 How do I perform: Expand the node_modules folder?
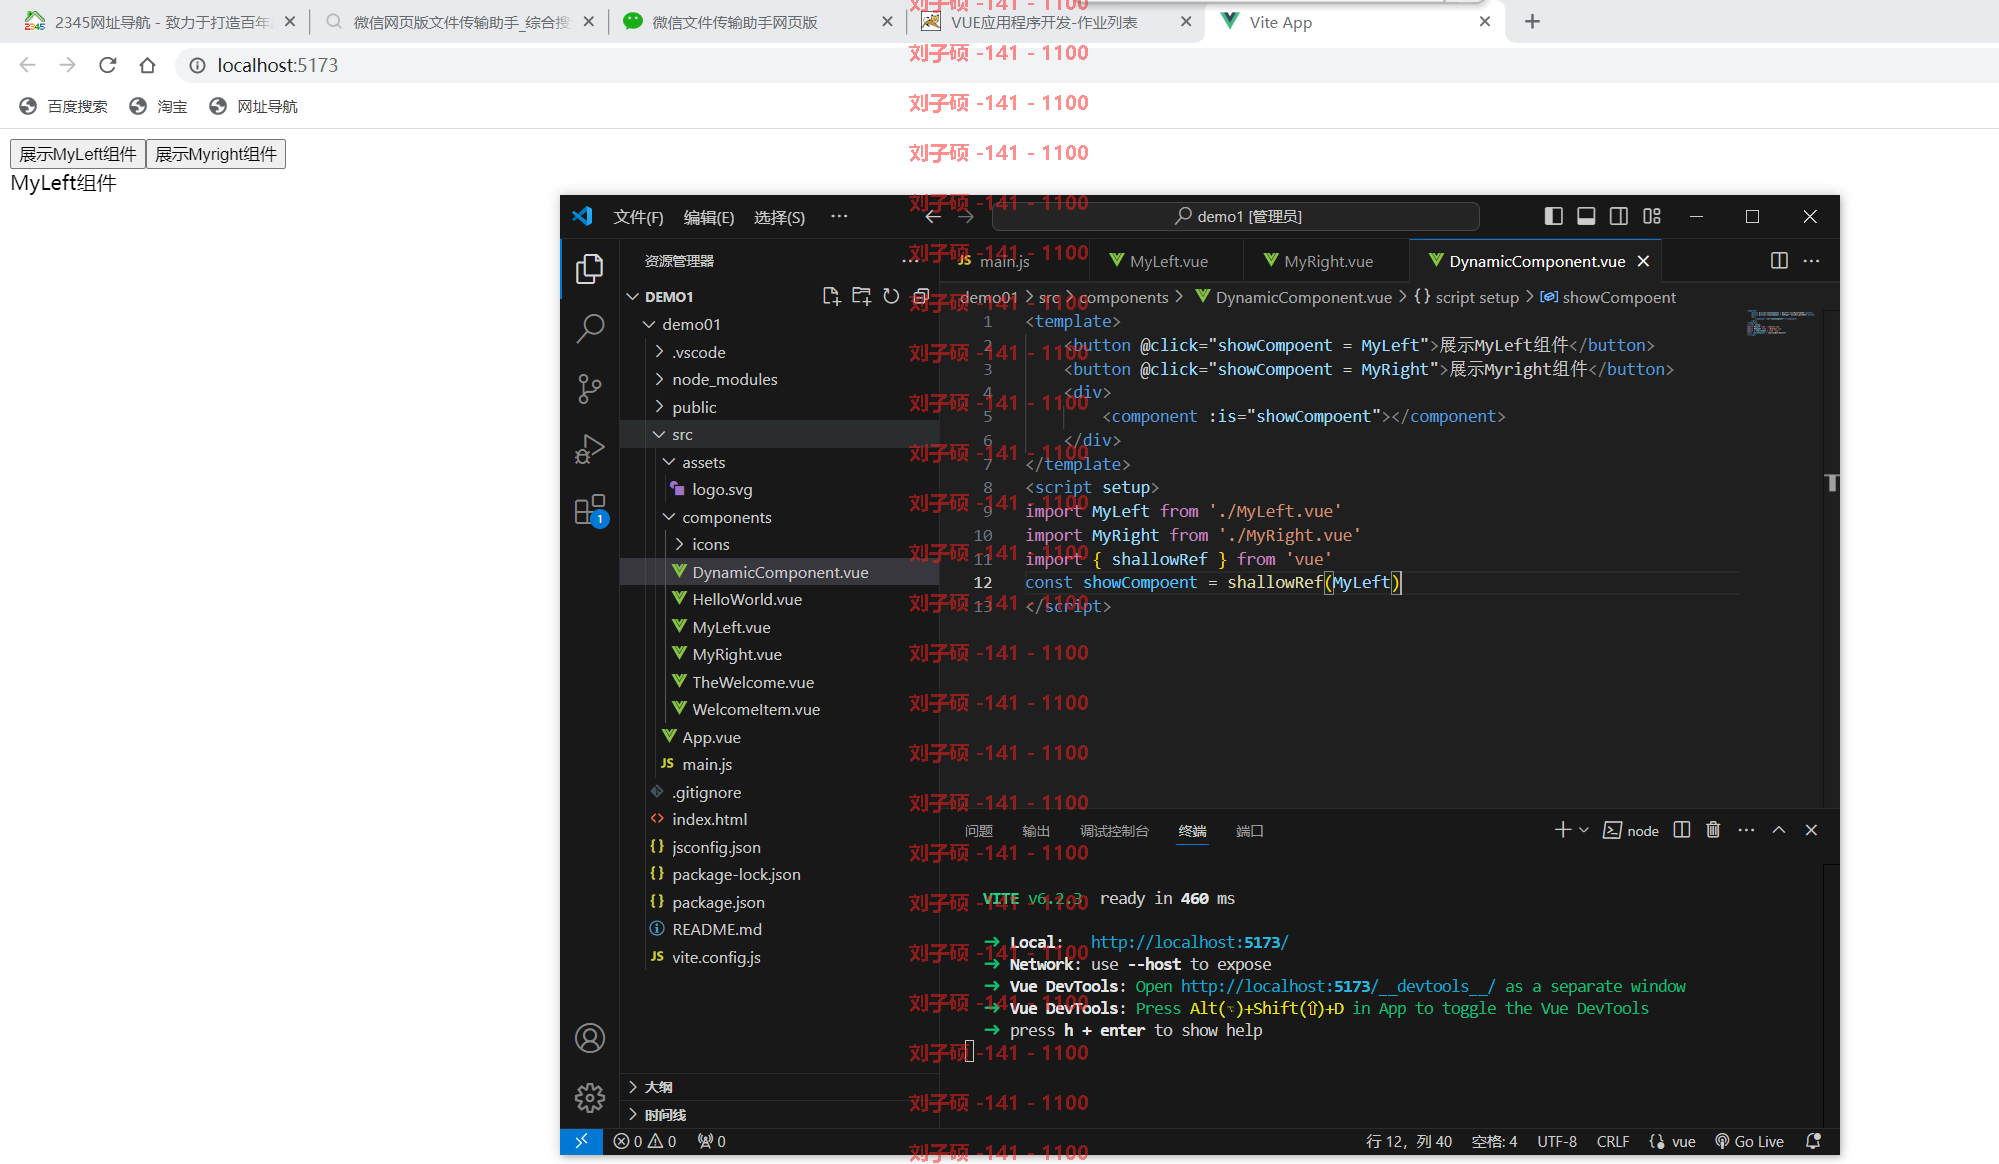click(659, 379)
